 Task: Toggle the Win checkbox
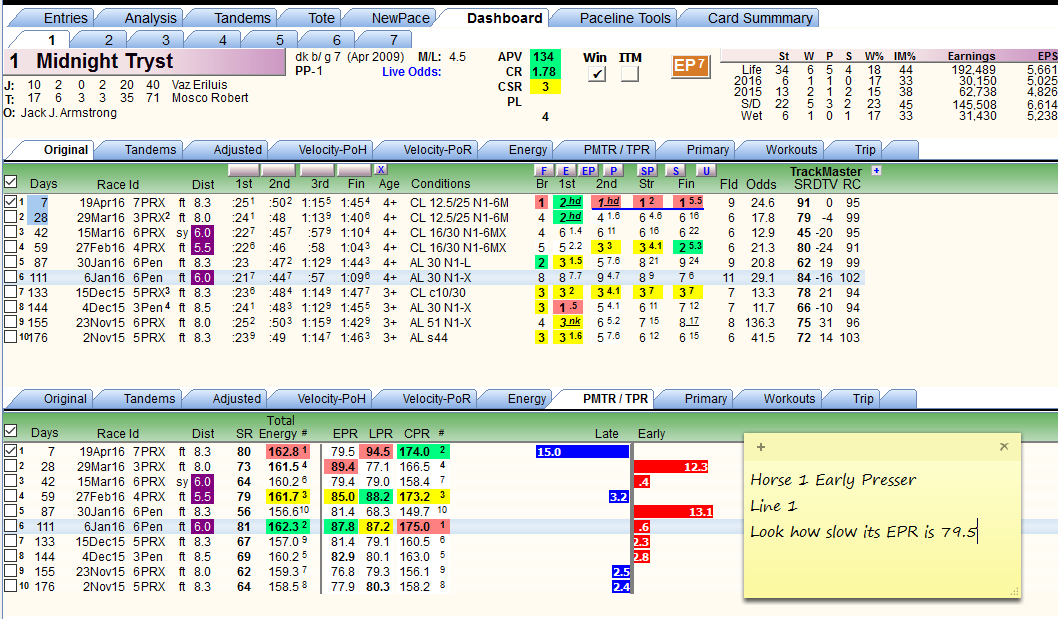[596, 74]
